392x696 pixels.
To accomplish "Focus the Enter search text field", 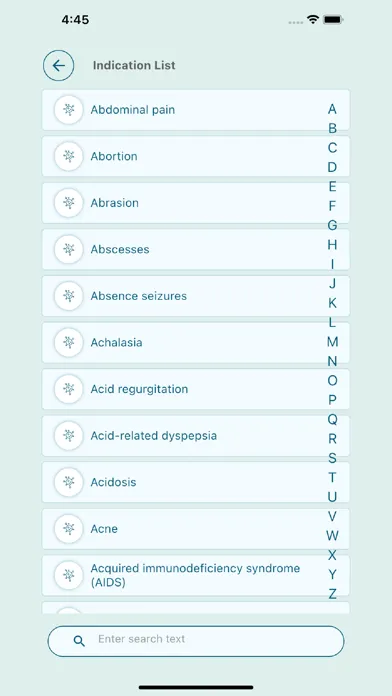I will coord(196,641).
